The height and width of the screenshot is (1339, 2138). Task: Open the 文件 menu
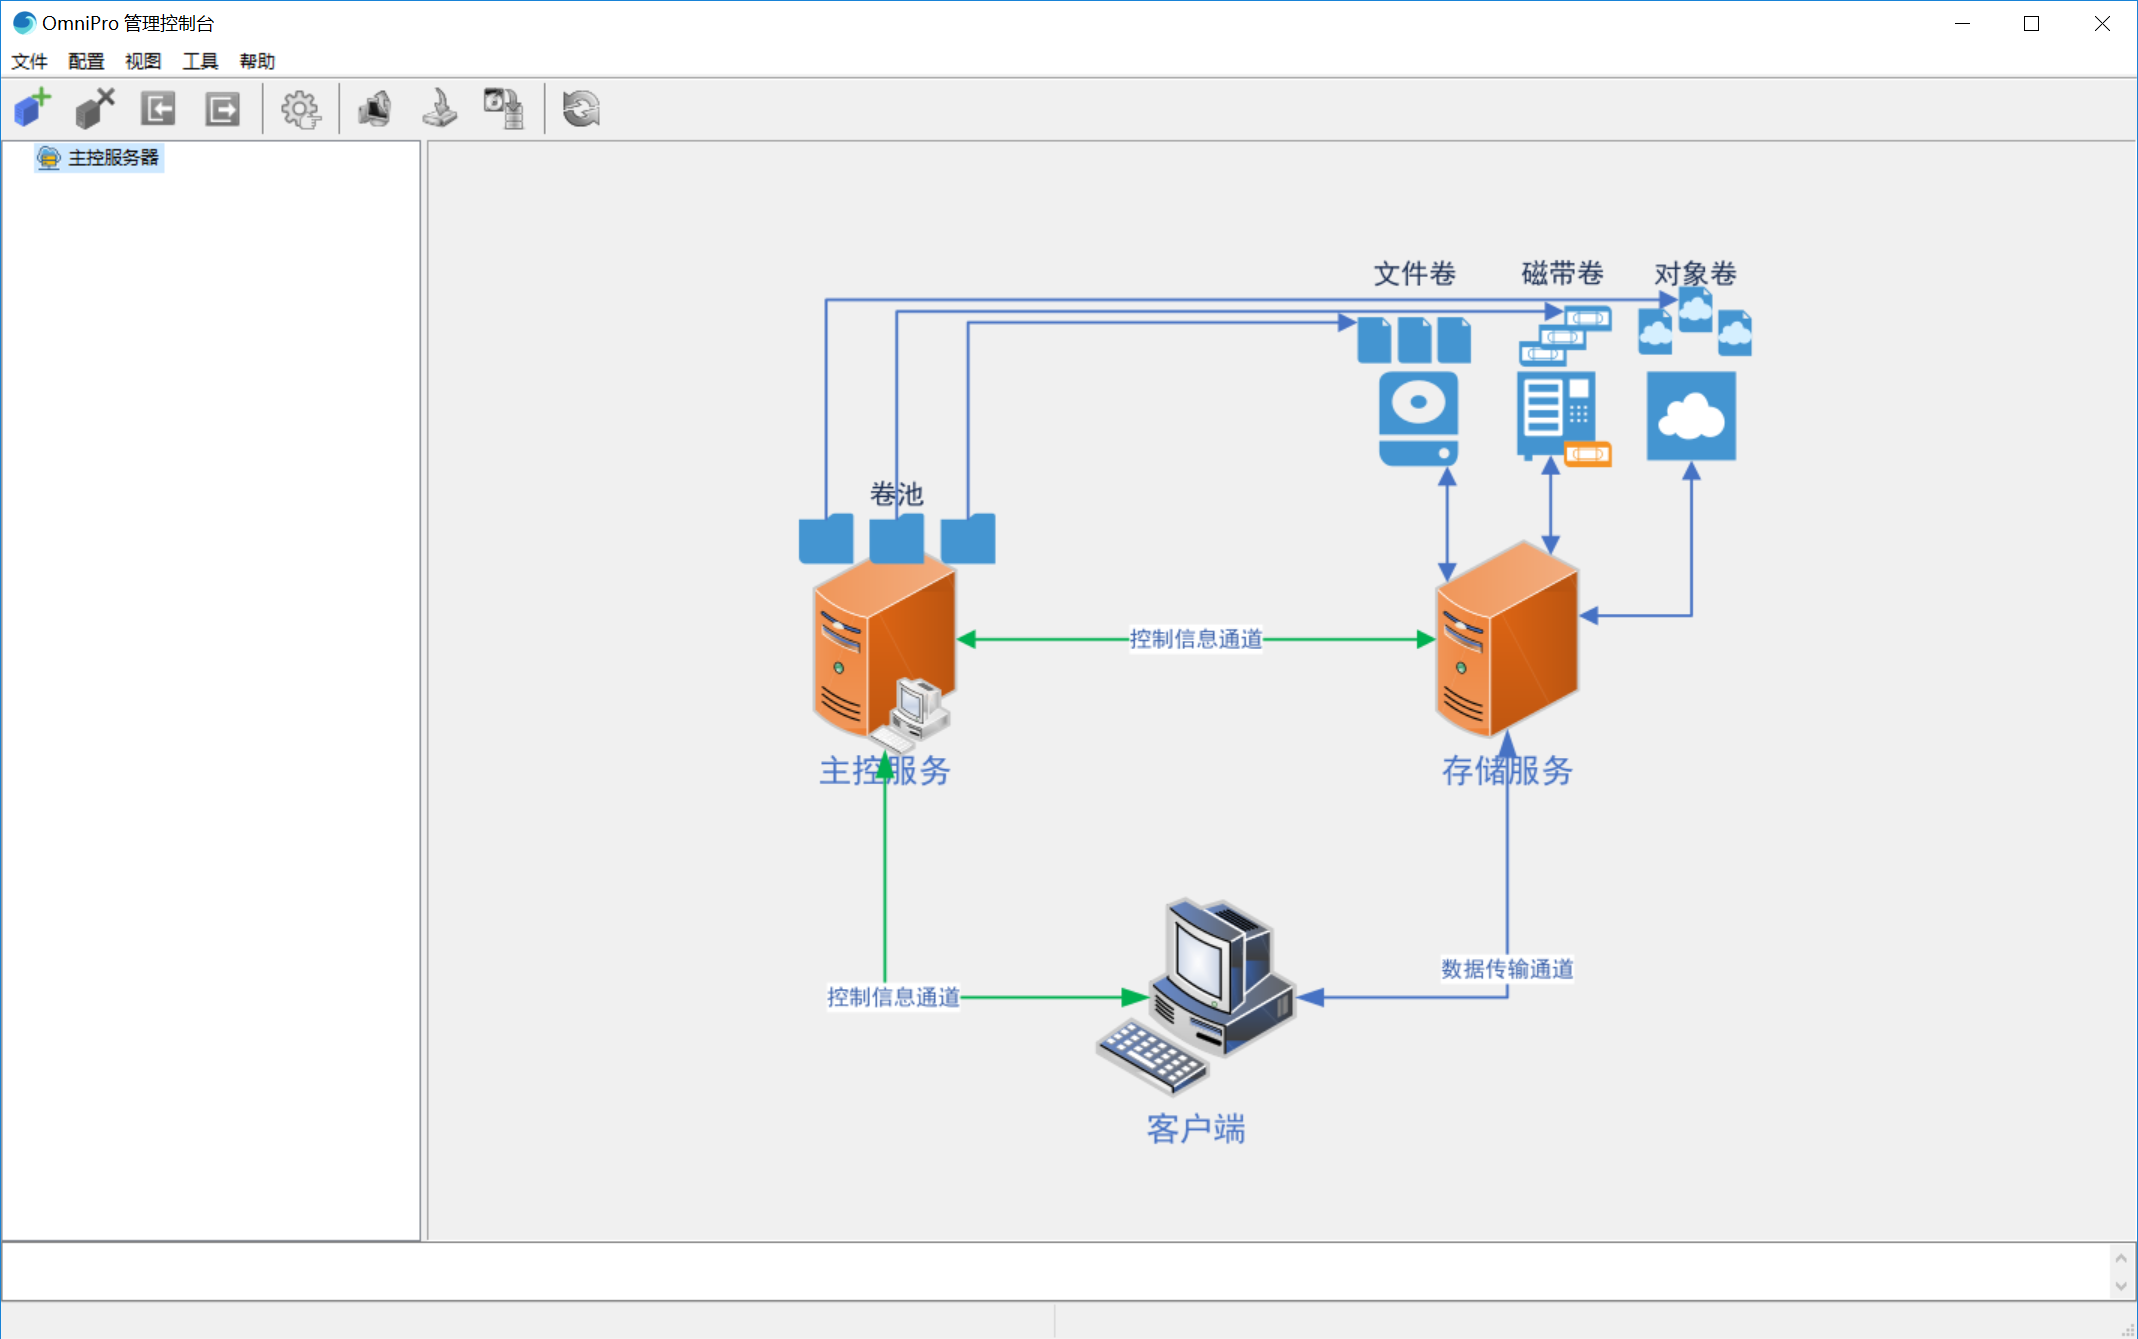coord(29,61)
